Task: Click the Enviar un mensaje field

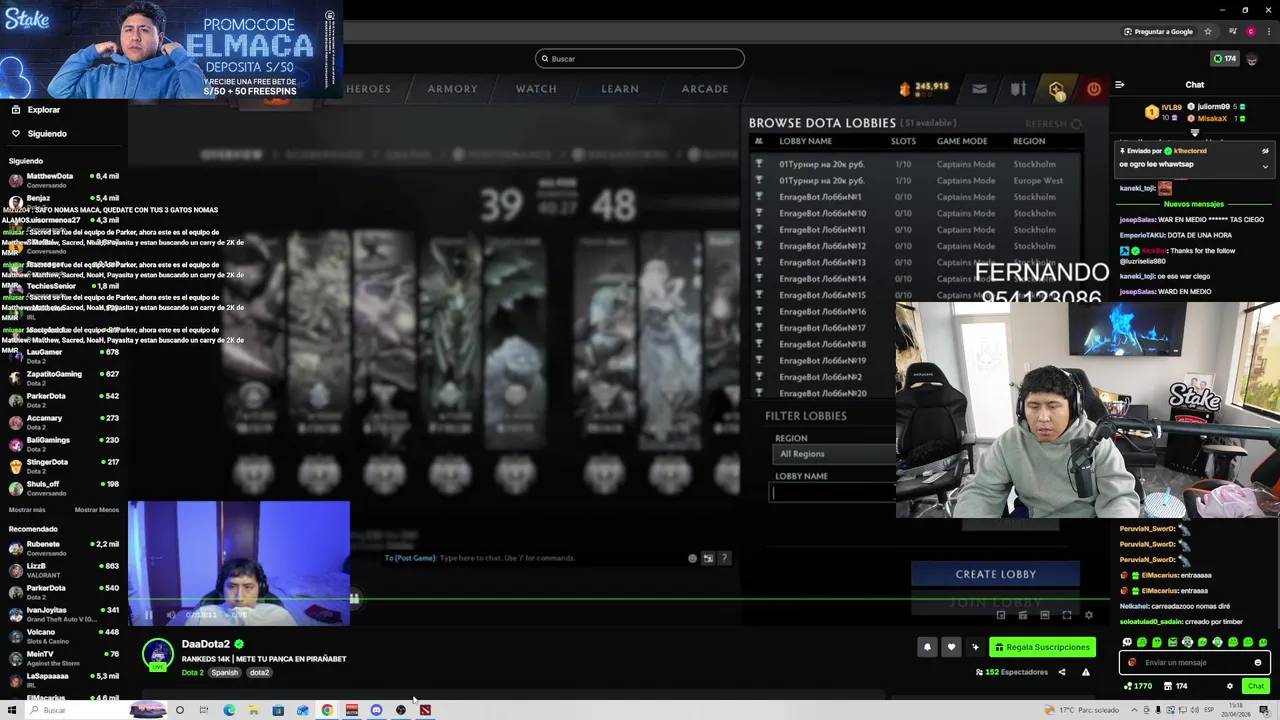Action: coord(1195,662)
